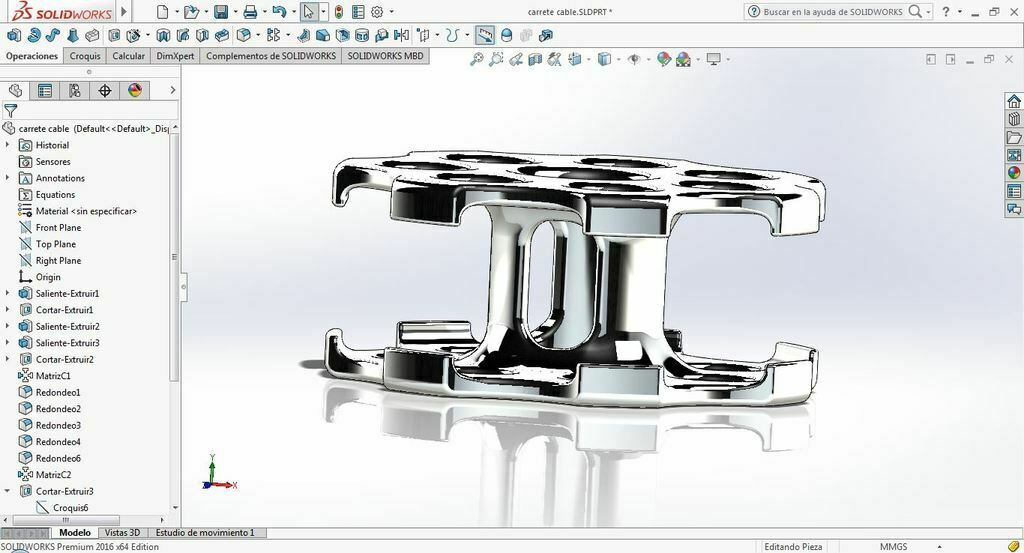
Task: Expand the Annotations tree node
Action: coord(7,178)
